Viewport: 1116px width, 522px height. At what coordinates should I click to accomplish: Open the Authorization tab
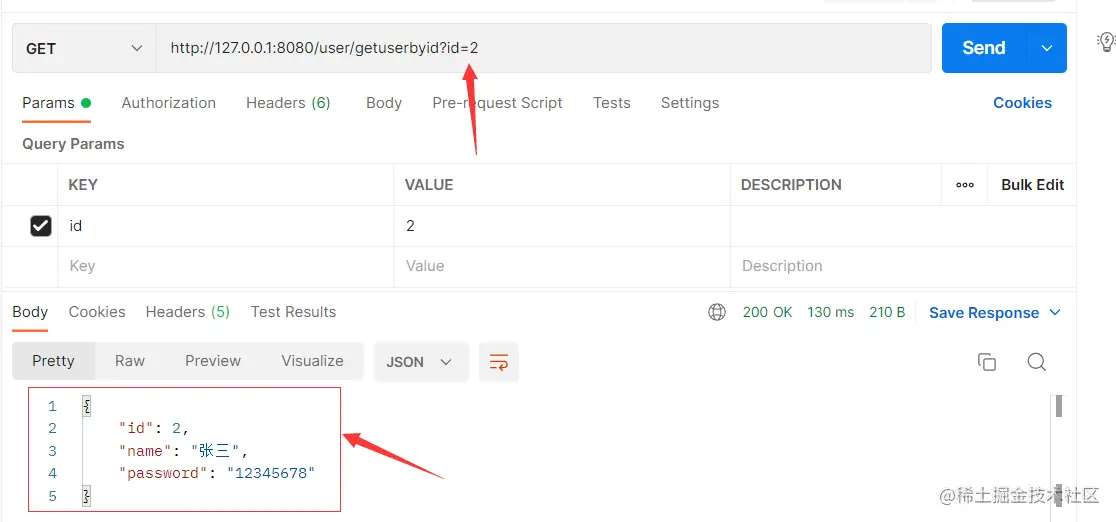(169, 103)
